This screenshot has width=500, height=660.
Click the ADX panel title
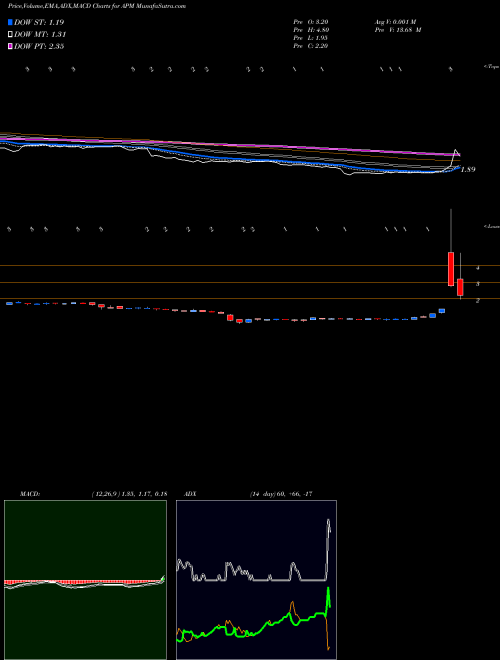click(x=190, y=494)
